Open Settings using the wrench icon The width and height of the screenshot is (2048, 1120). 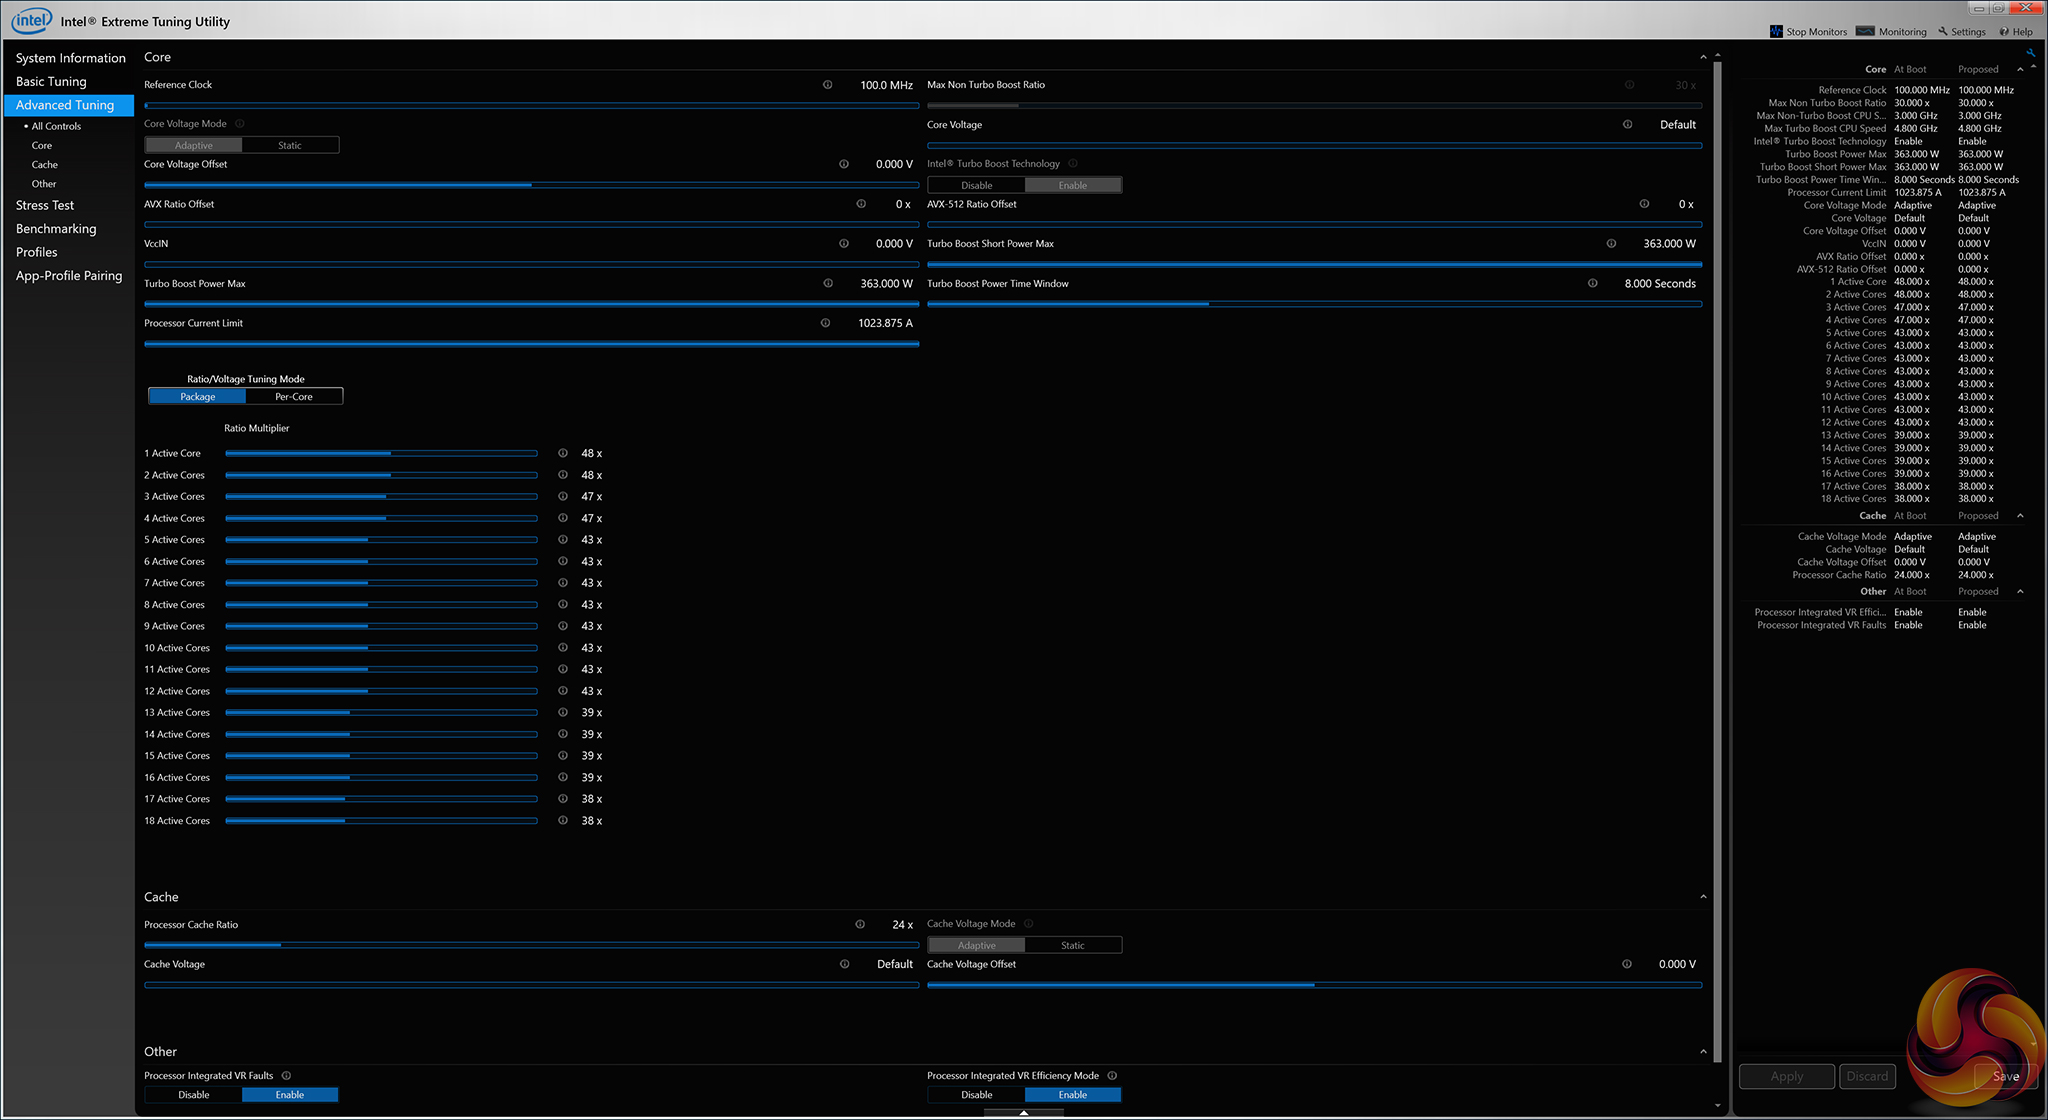coord(1943,32)
